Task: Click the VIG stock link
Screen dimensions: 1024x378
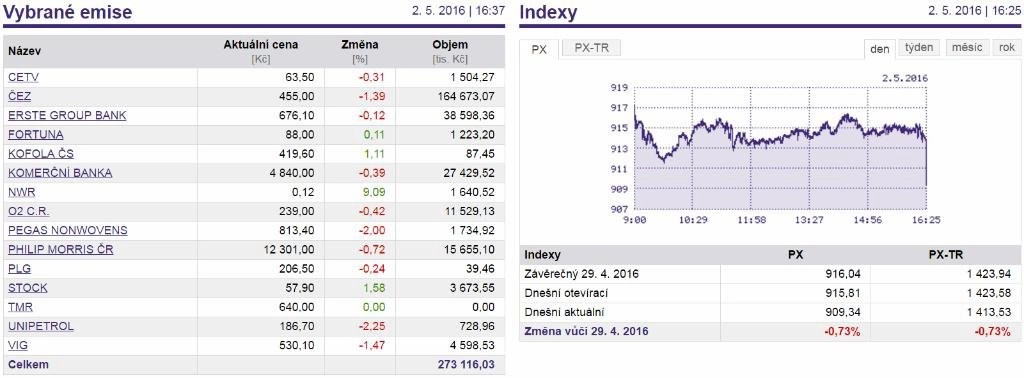Action: [18, 345]
